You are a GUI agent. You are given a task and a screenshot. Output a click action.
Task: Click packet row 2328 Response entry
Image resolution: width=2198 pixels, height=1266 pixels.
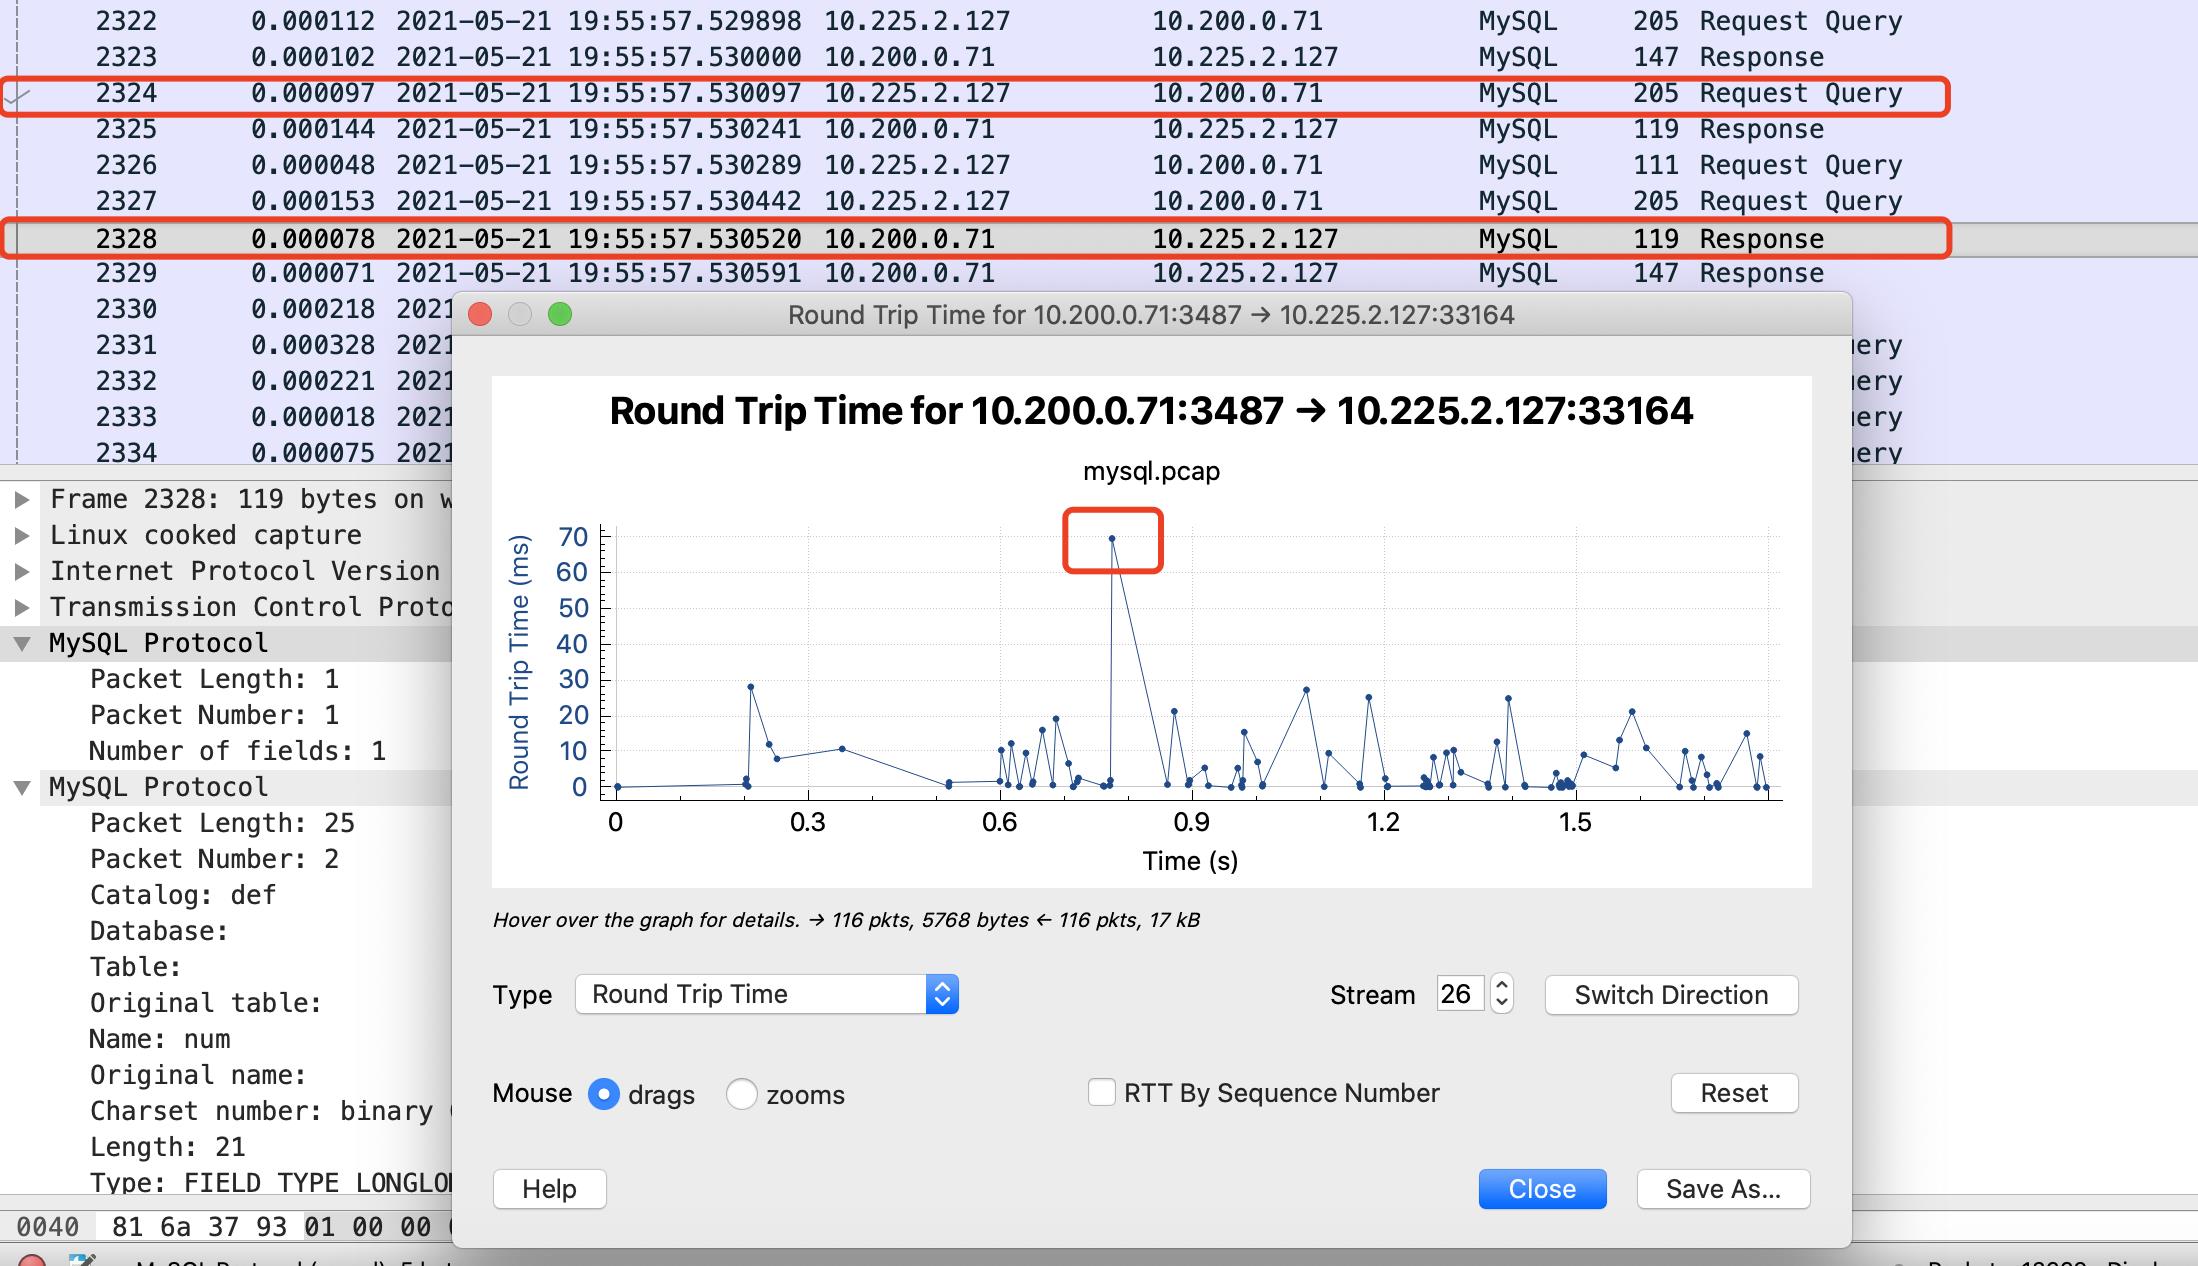980,237
